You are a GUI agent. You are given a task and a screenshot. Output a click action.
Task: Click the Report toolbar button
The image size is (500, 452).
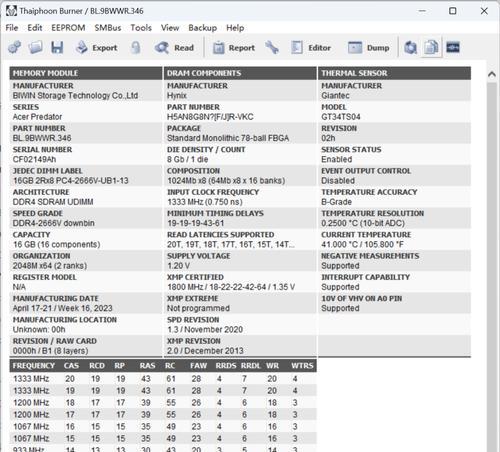coord(234,48)
